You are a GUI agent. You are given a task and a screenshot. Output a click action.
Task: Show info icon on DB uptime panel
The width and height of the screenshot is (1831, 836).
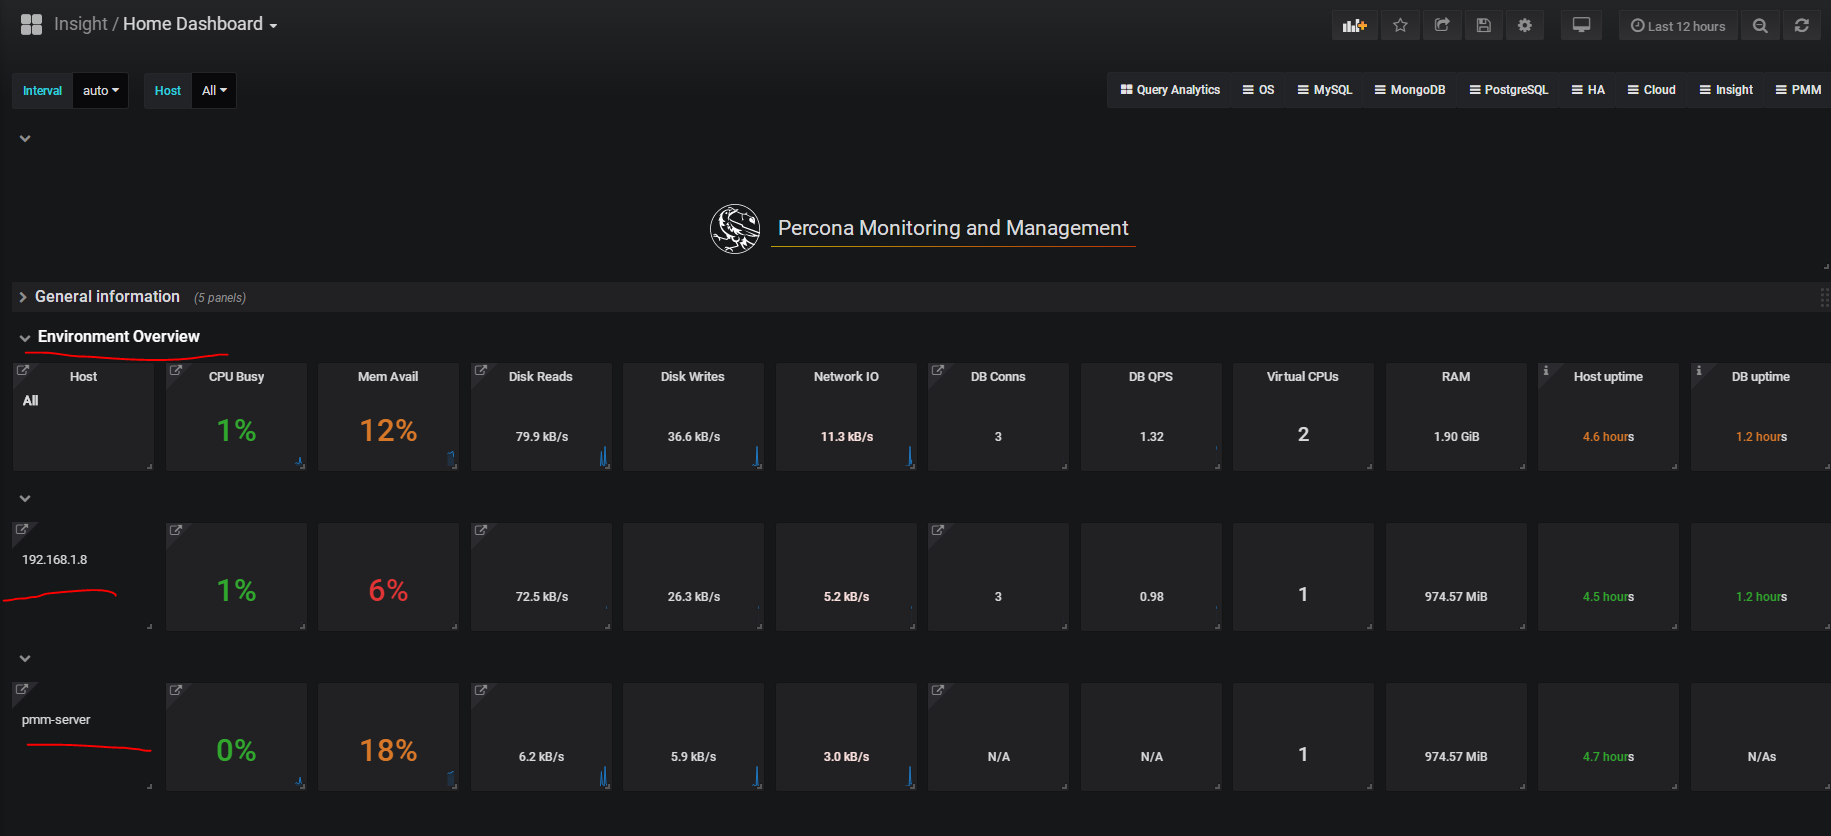[1699, 370]
